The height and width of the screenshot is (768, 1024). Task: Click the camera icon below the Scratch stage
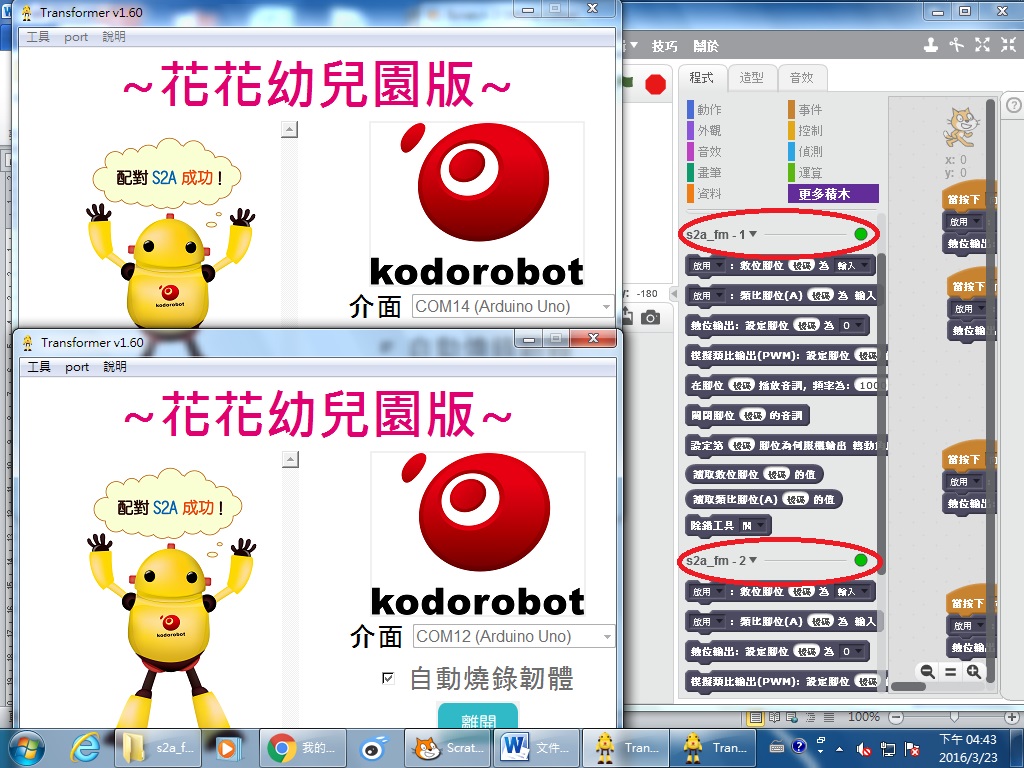click(650, 318)
